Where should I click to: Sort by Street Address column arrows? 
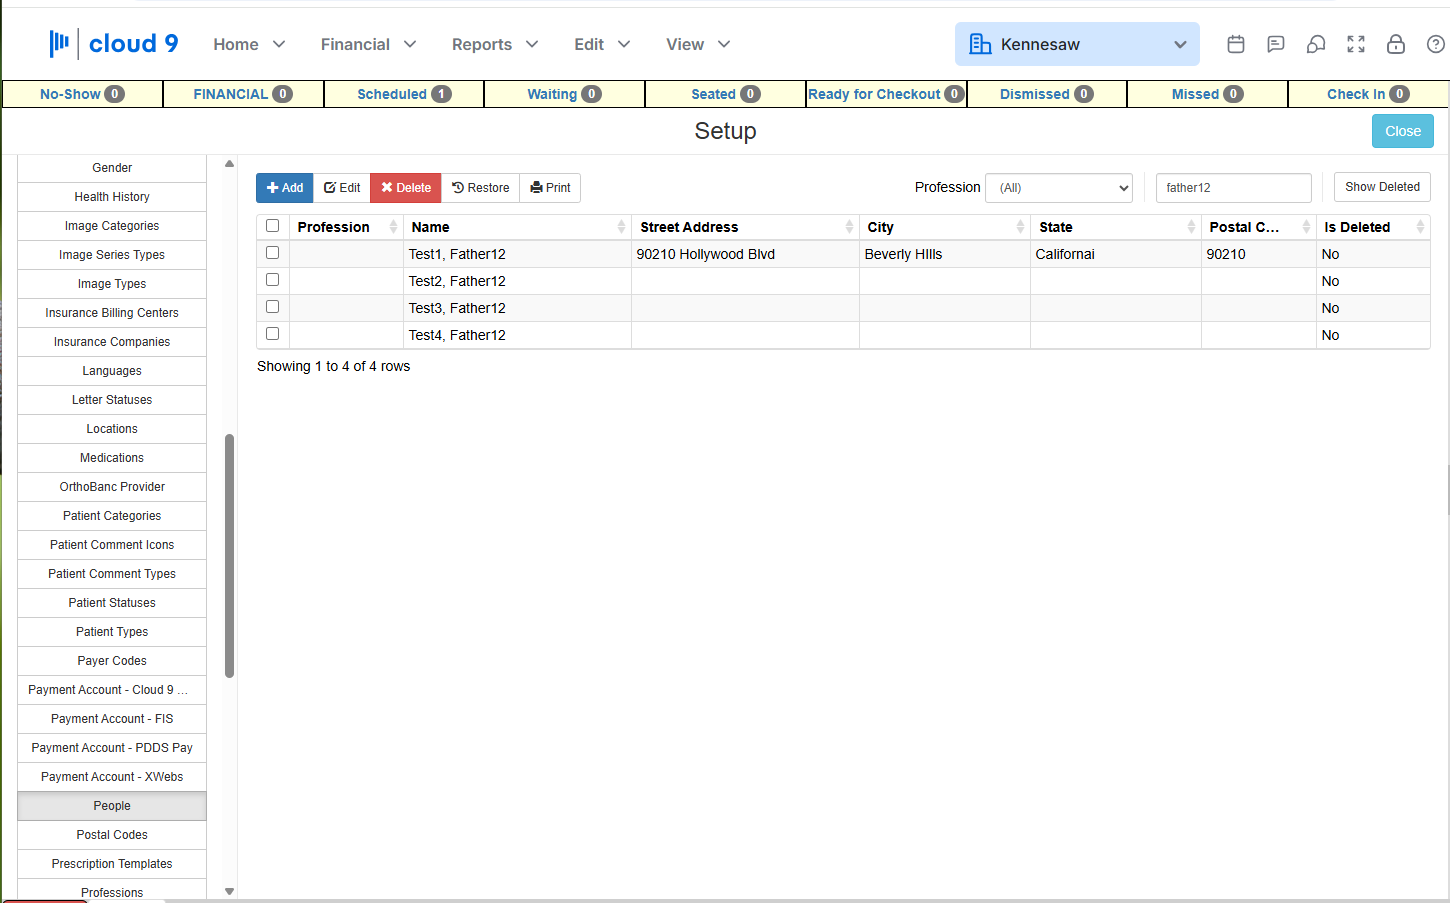849,227
